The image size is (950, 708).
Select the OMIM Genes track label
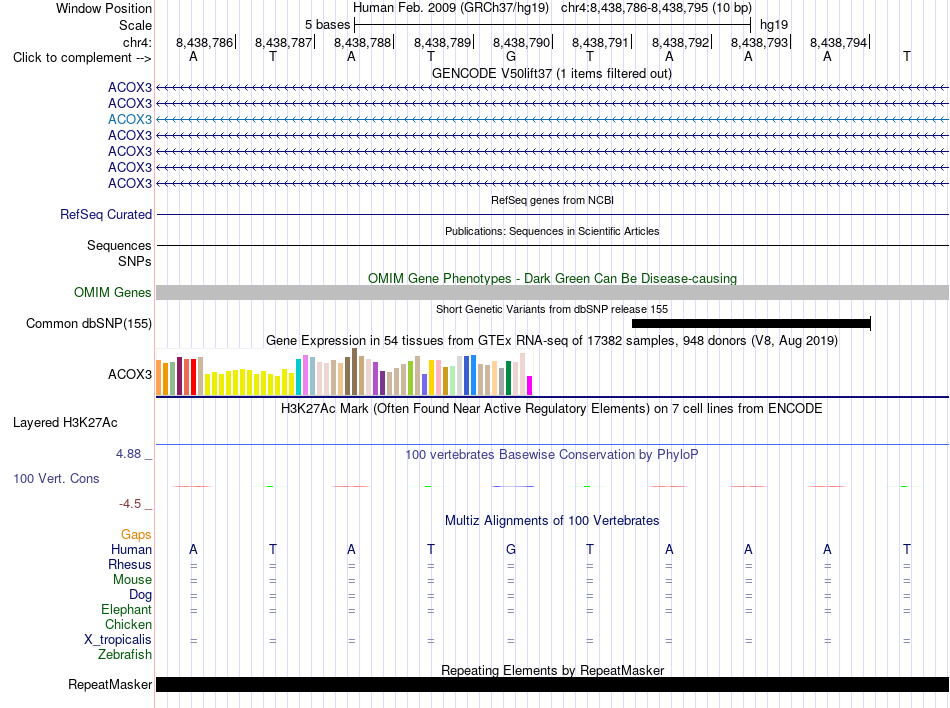click(112, 293)
